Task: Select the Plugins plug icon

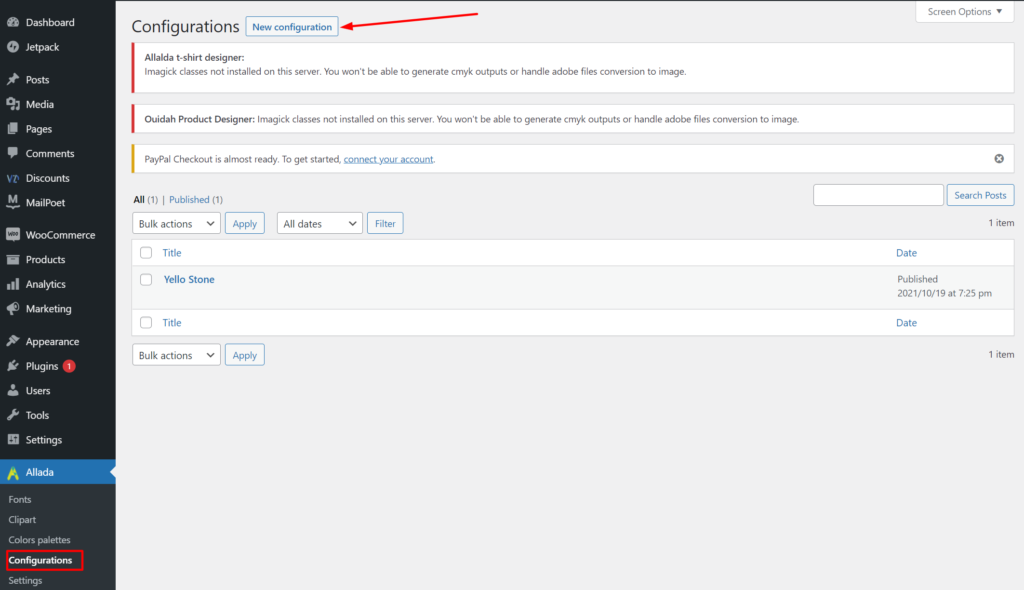Action: [13, 366]
